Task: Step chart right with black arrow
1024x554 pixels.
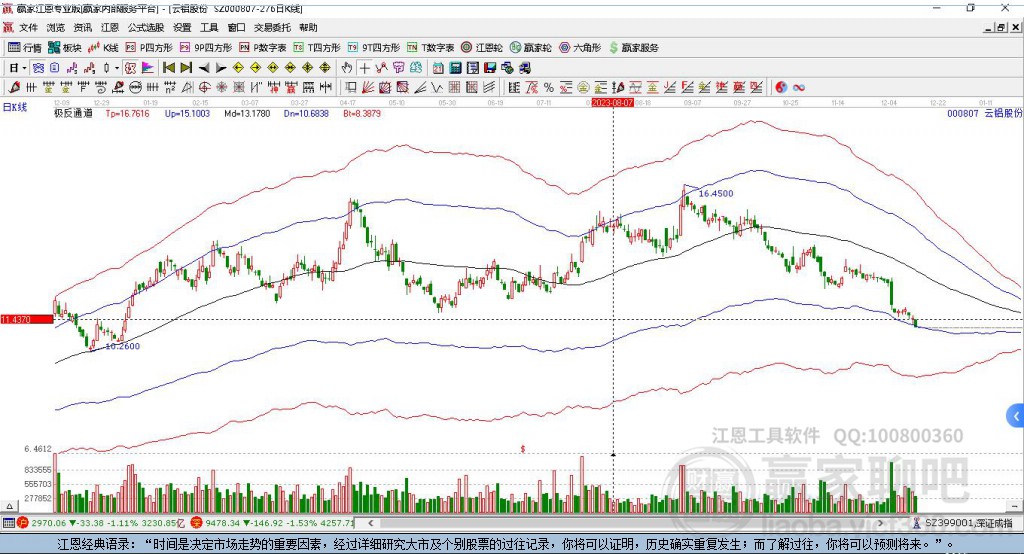Action: [x=221, y=68]
